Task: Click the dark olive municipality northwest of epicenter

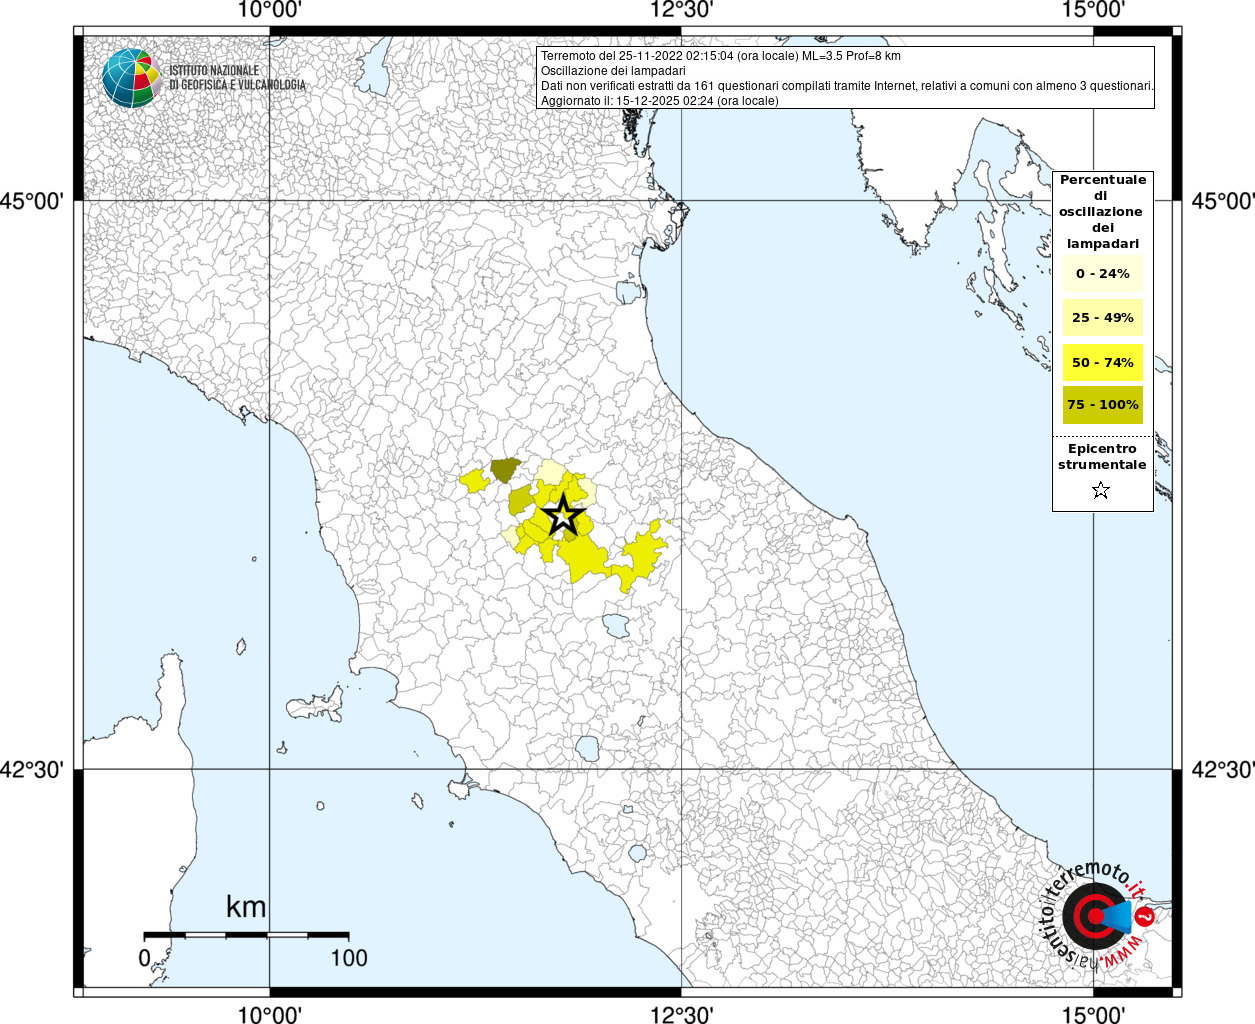Action: (506, 469)
